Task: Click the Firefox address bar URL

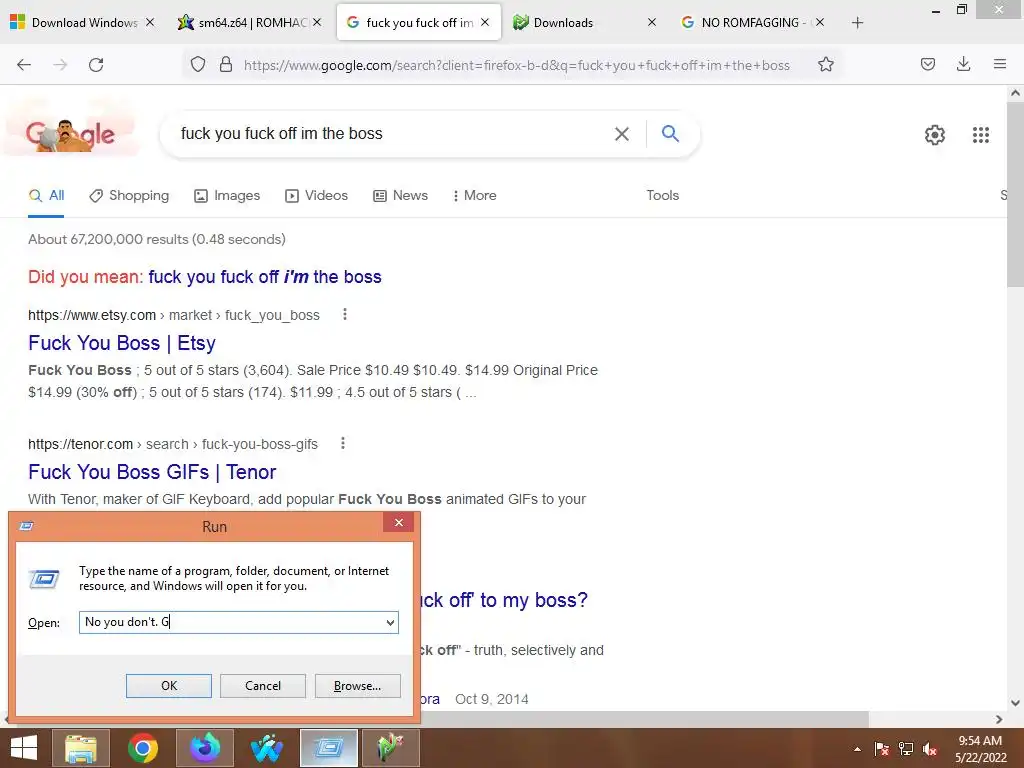Action: coord(516,65)
